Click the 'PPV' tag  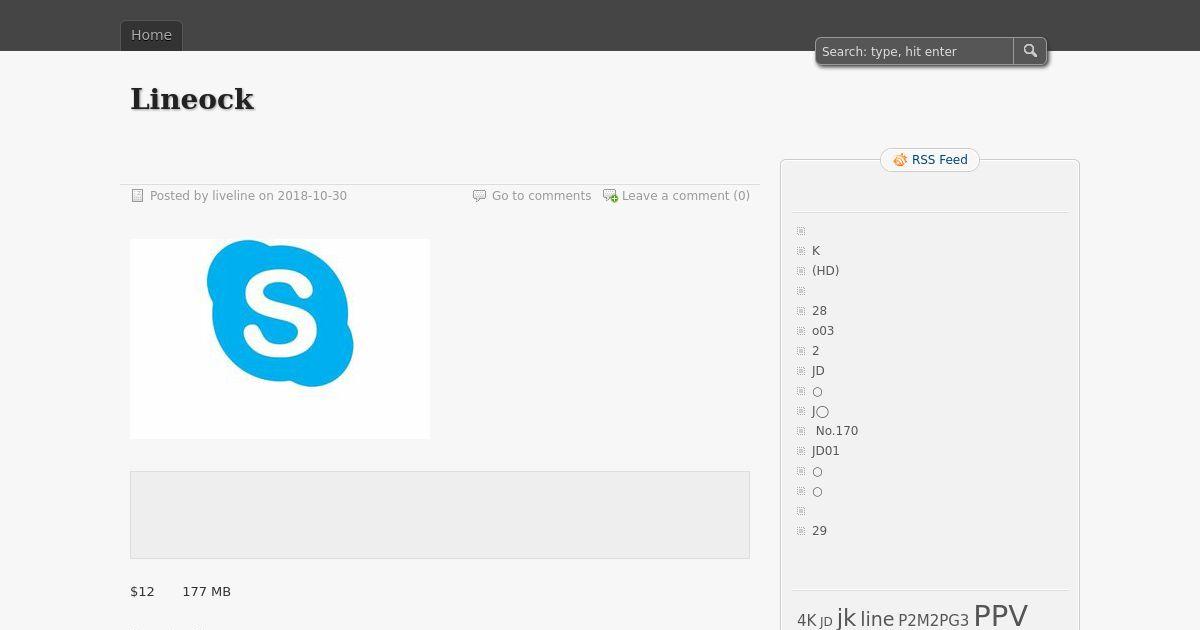pos(1000,615)
